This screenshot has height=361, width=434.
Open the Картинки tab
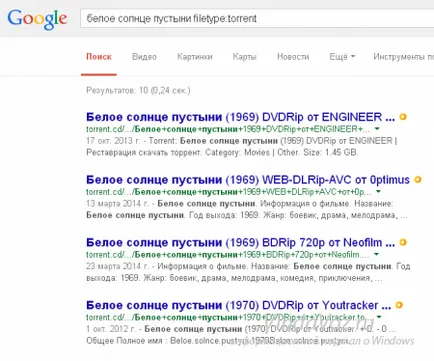coord(195,57)
